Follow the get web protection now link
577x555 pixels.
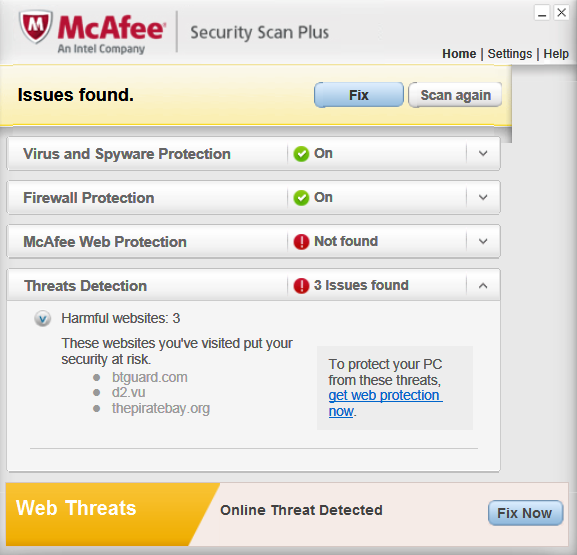(x=385, y=403)
